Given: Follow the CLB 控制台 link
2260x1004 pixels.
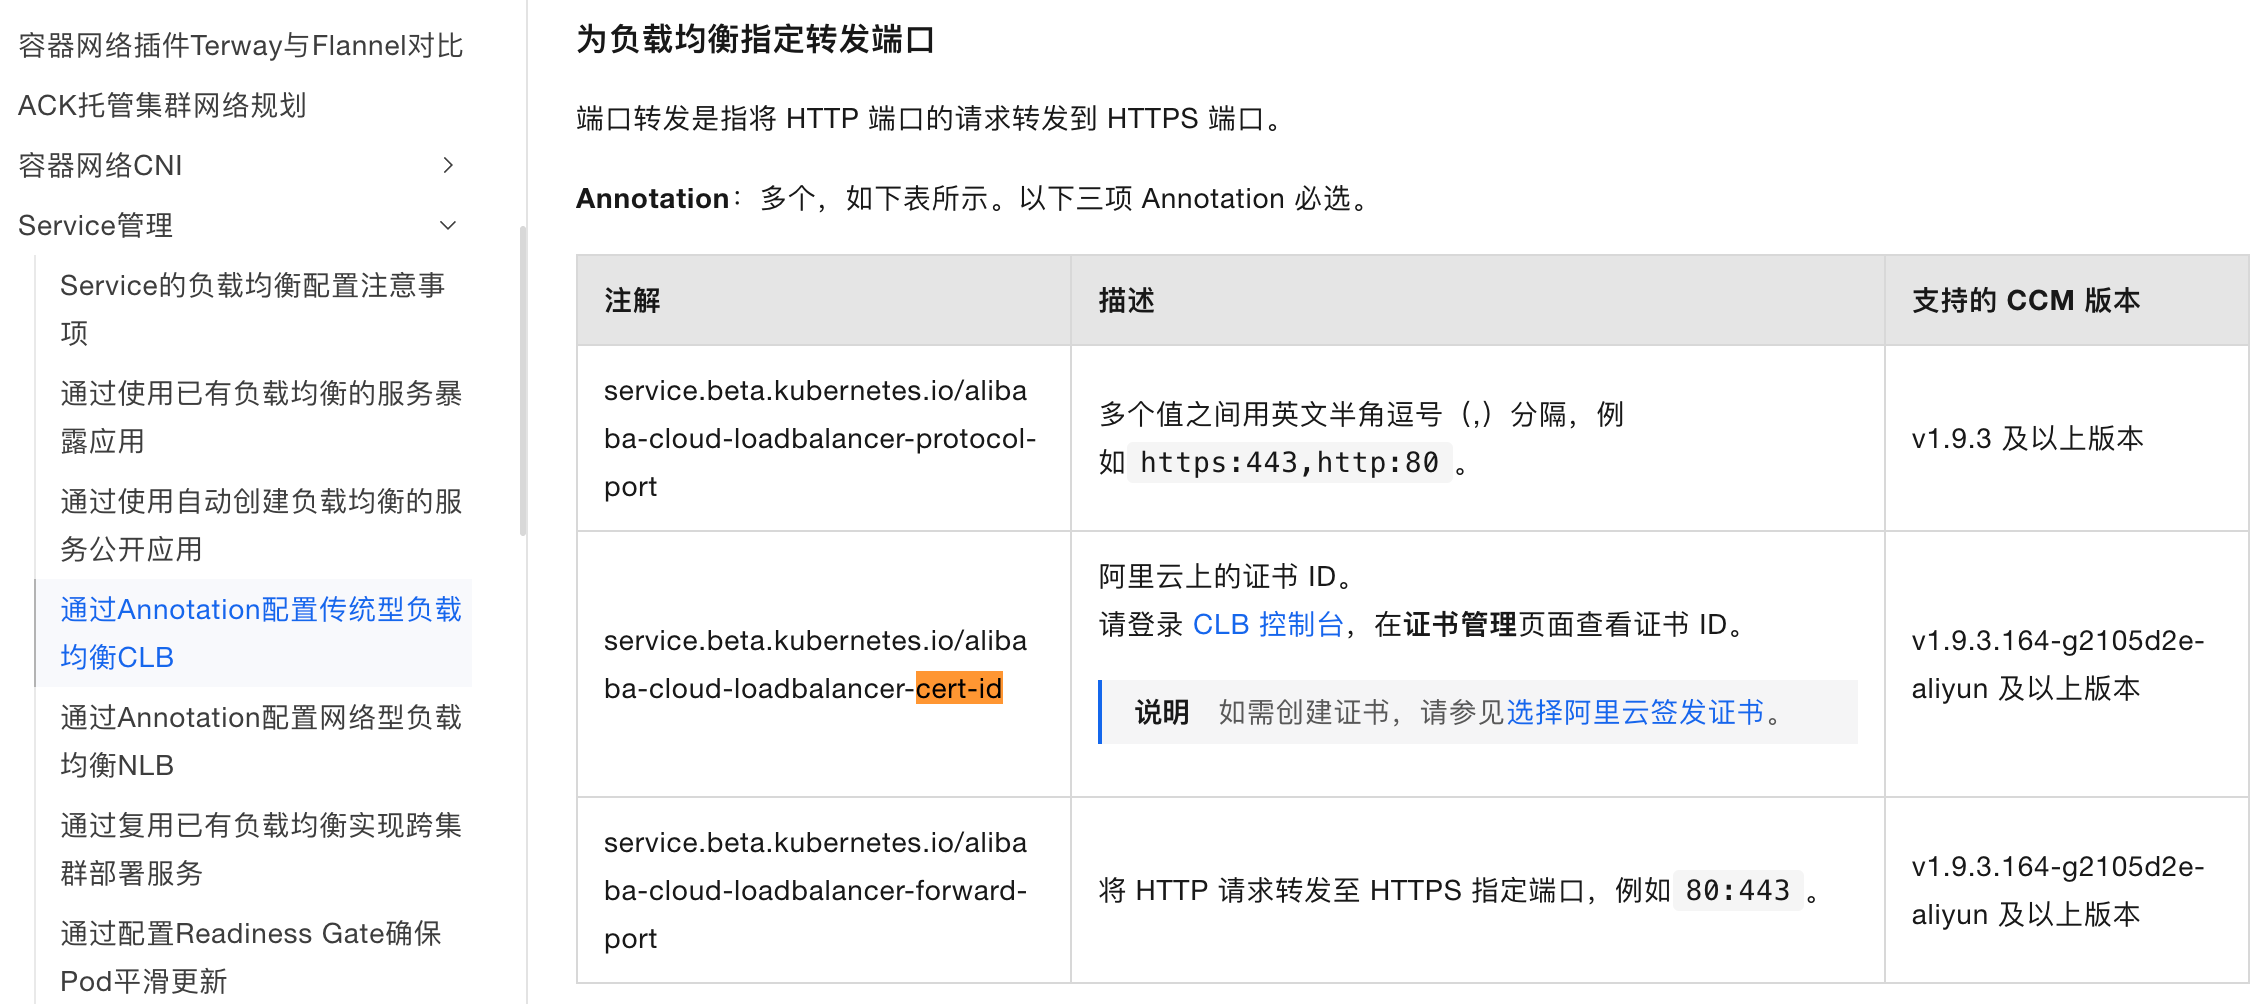Looking at the screenshot, I should [1268, 624].
